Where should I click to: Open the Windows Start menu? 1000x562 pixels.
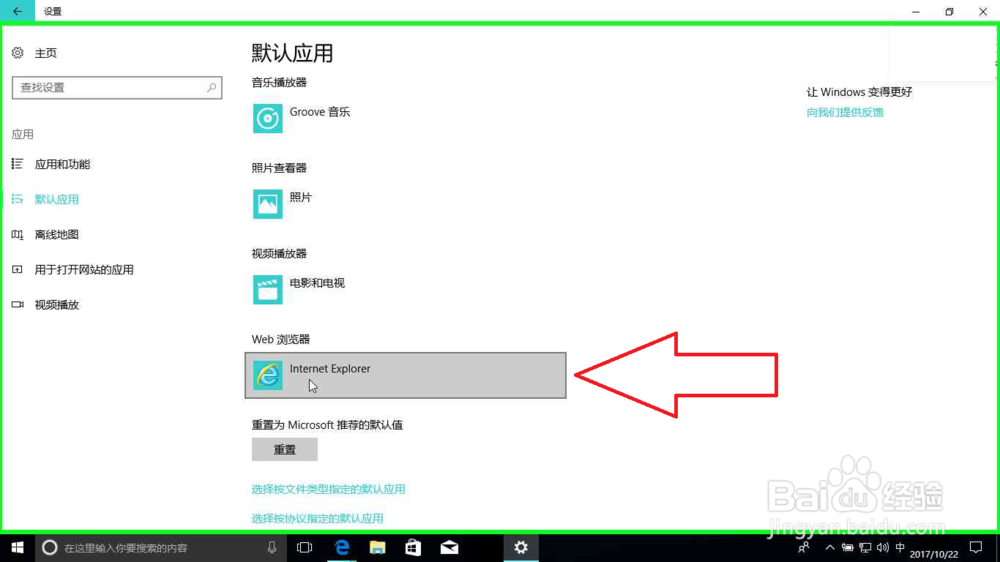coord(17,548)
